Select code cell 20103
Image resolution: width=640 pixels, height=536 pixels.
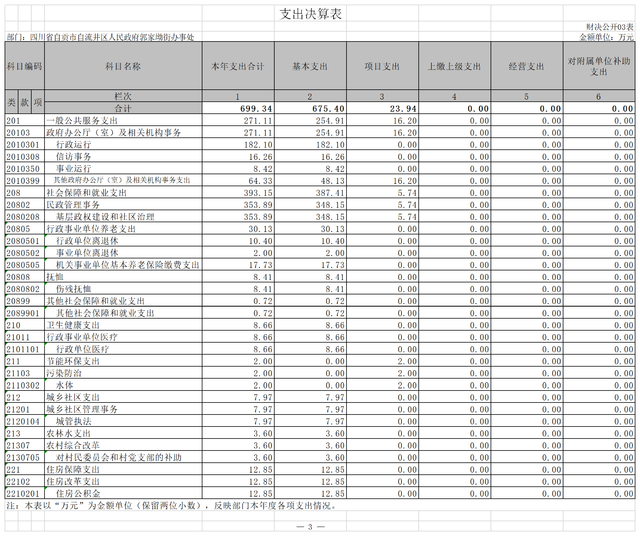pyautogui.click(x=24, y=133)
